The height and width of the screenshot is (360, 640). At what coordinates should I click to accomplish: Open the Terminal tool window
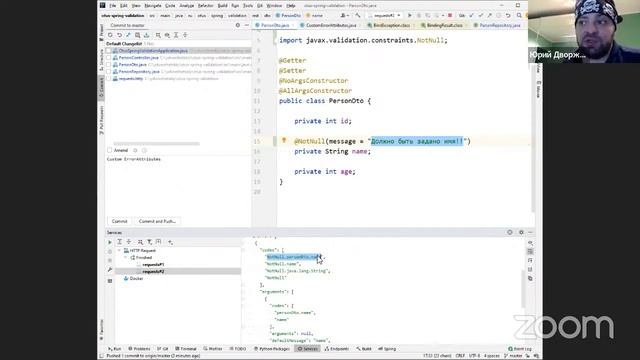point(186,349)
